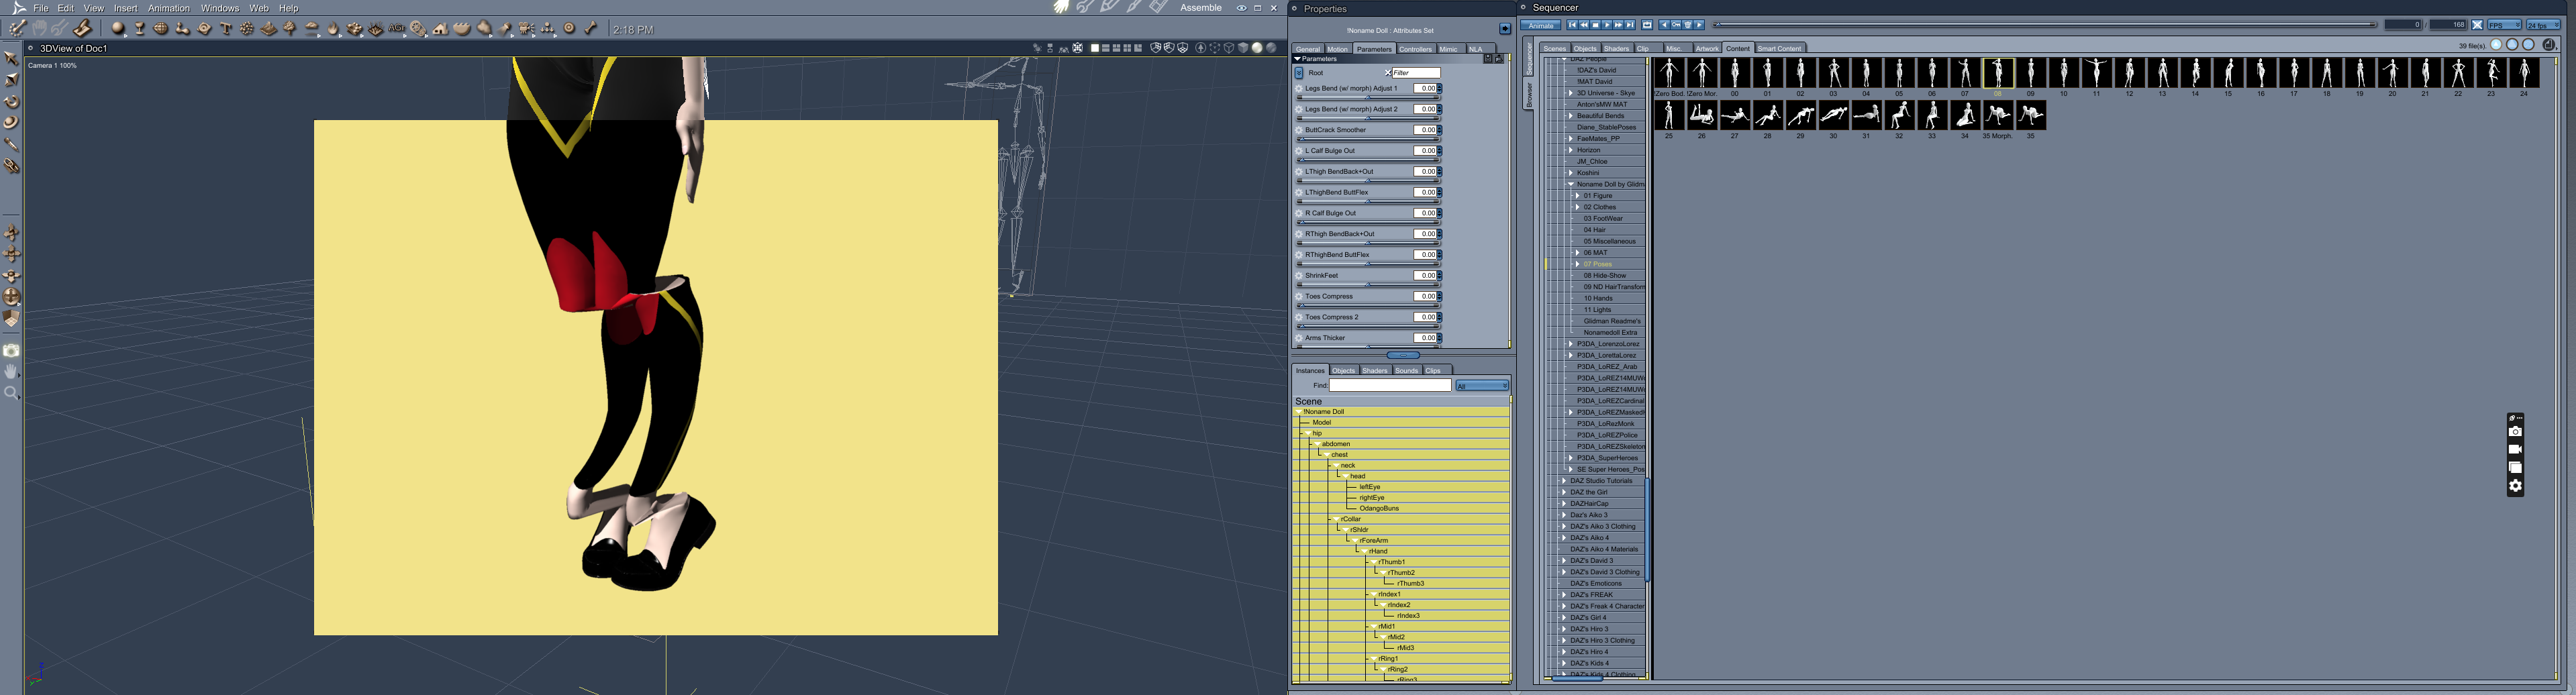Open the Smart Content tab
Screen dimensions: 2576x695
point(1780,48)
